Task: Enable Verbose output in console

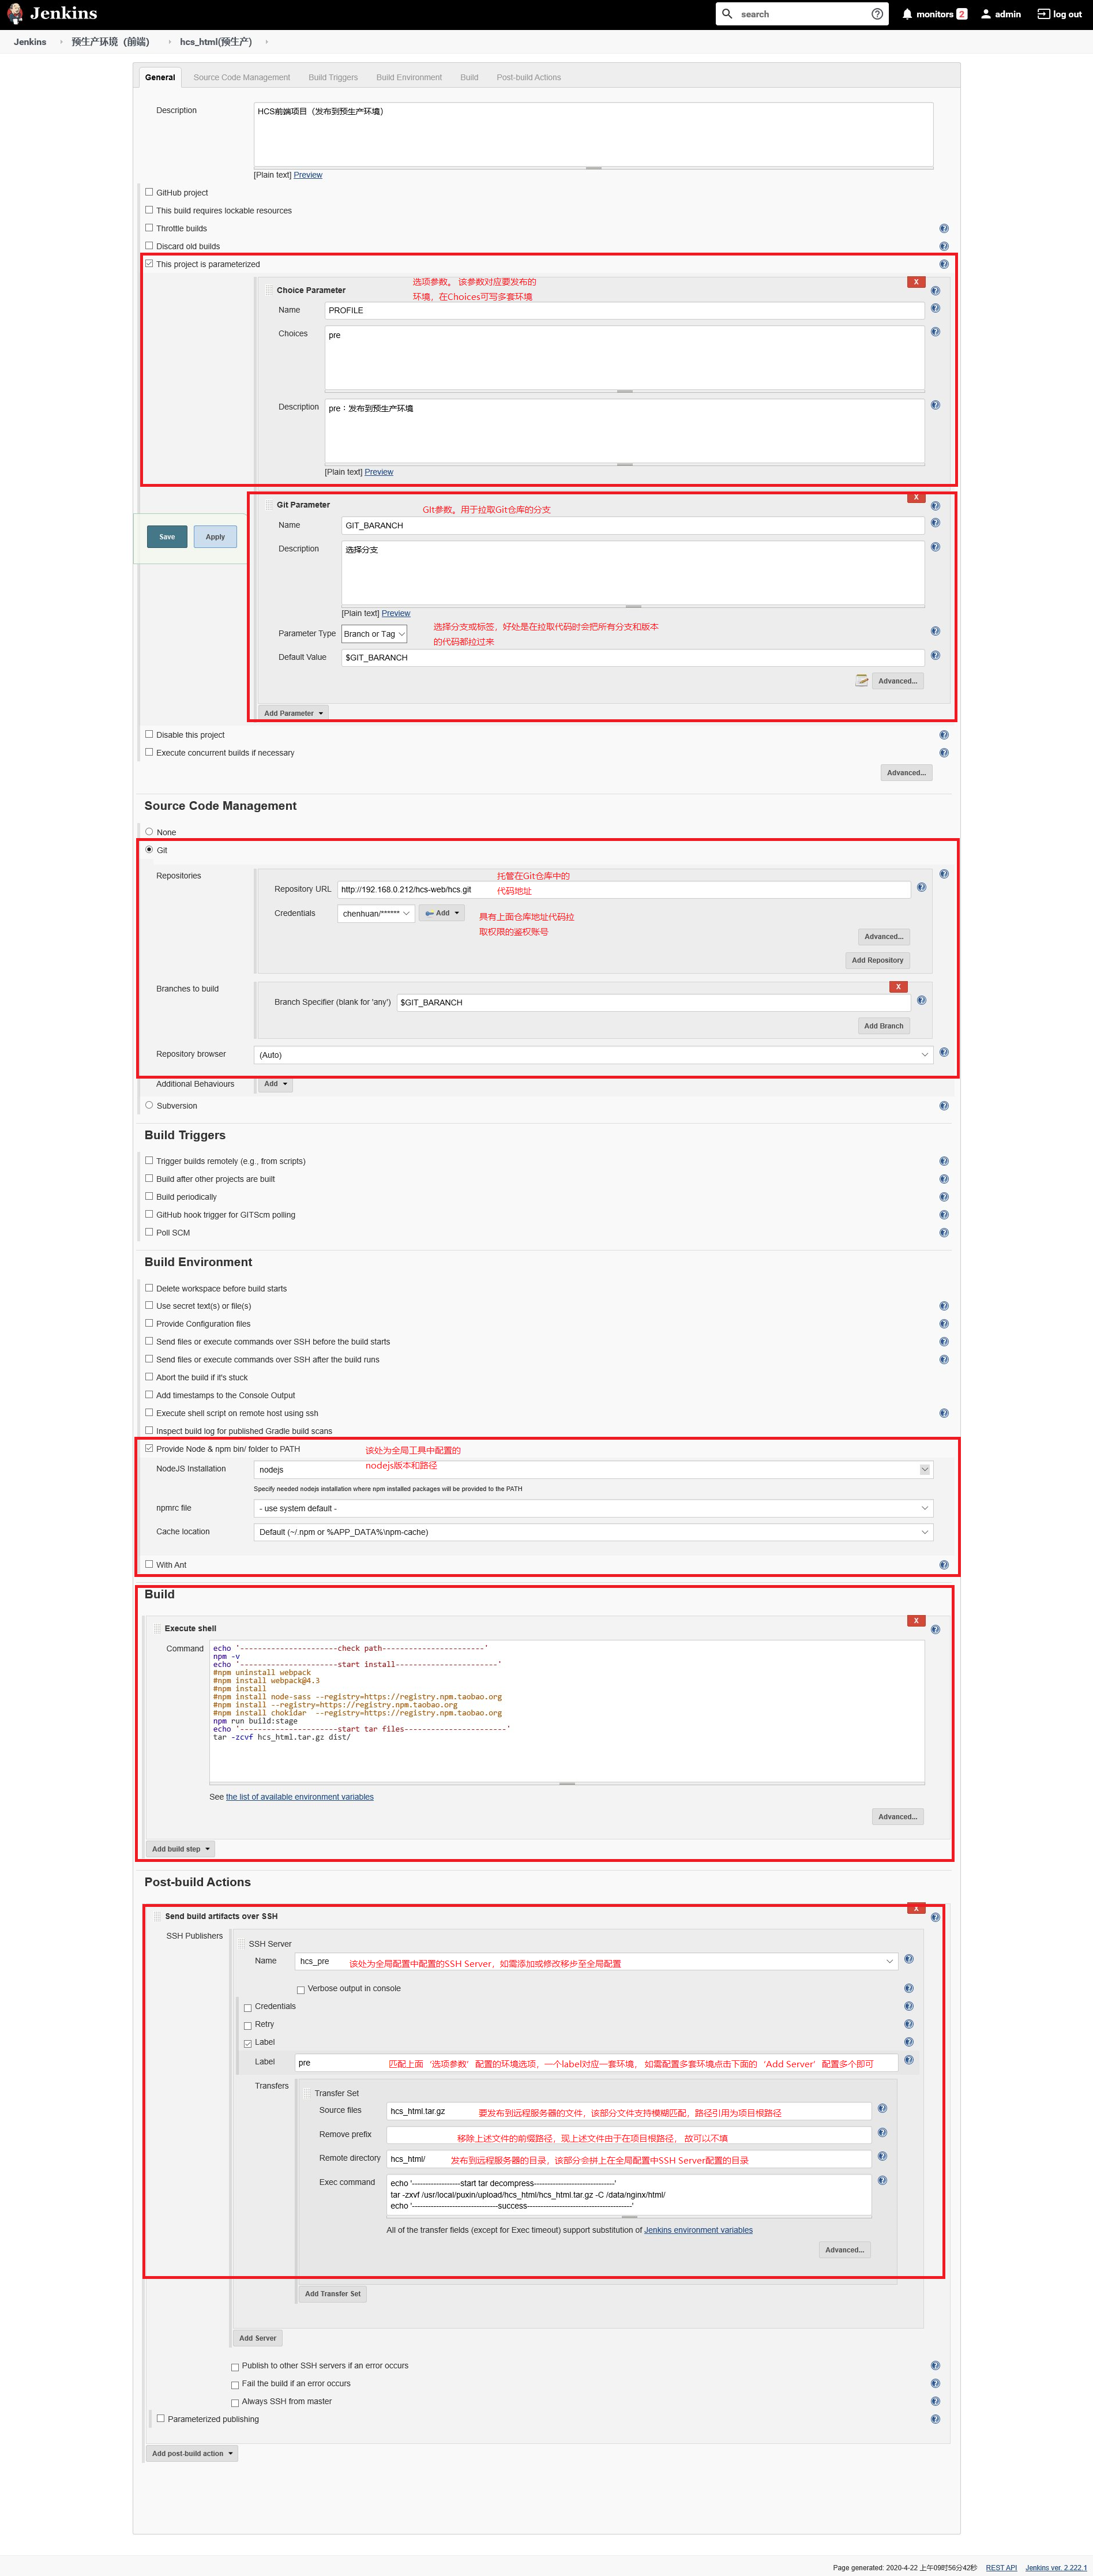Action: (300, 1990)
